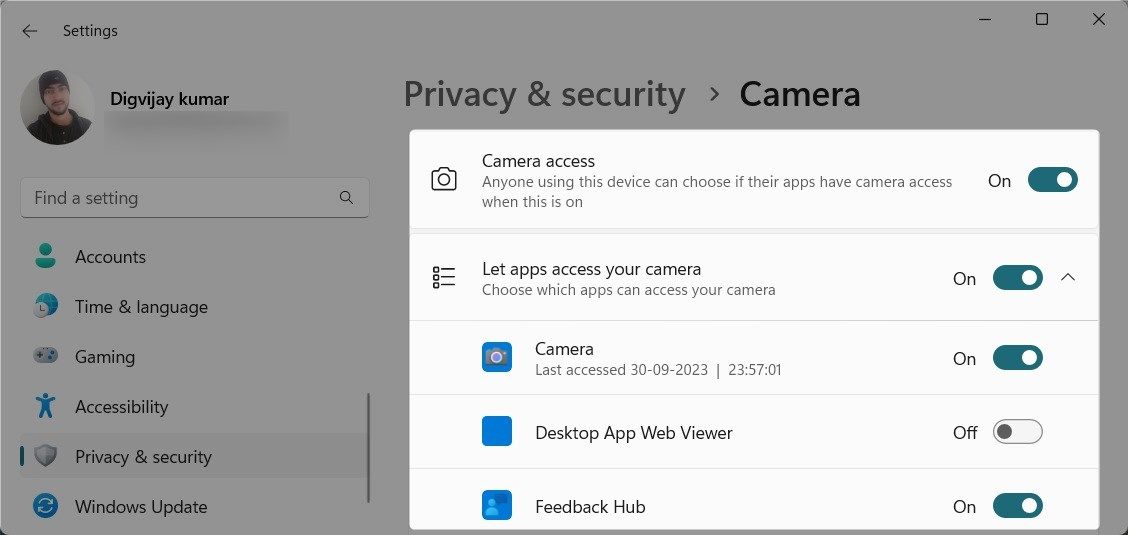The height and width of the screenshot is (535, 1128).
Task: Click the Windows Update sync icon
Action: pyautogui.click(x=45, y=506)
